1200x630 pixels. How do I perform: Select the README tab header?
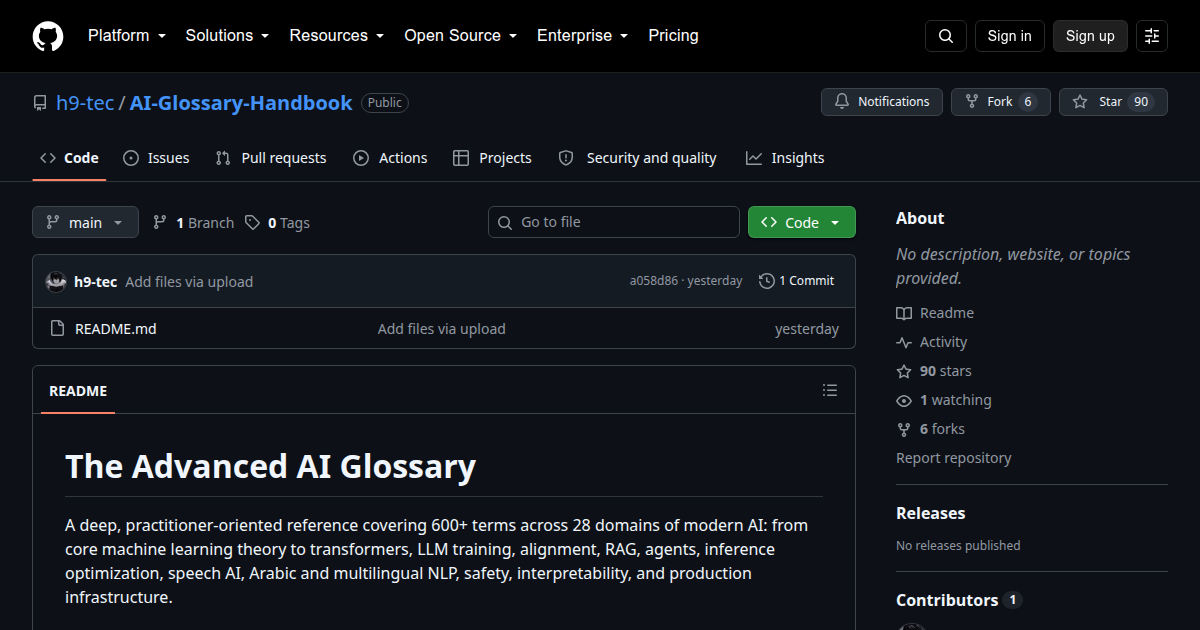click(78, 391)
